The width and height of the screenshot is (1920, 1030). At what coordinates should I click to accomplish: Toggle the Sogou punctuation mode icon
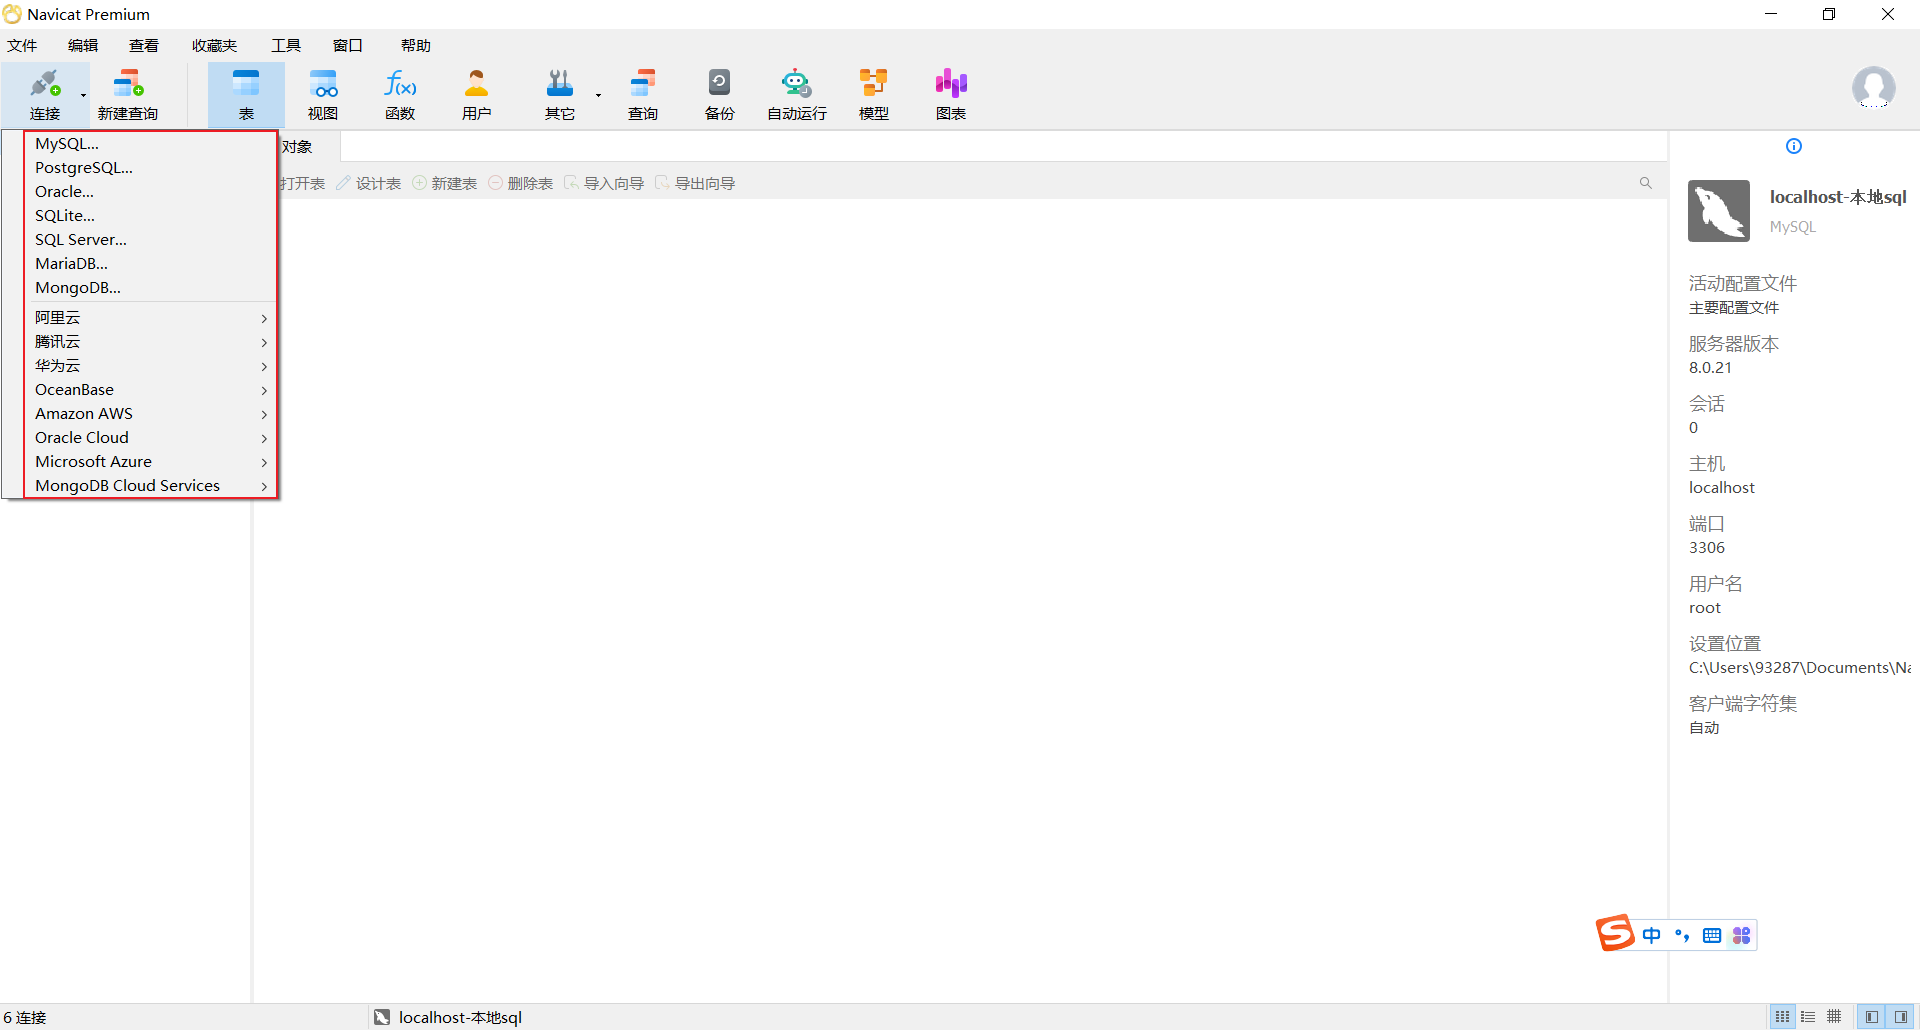1682,935
